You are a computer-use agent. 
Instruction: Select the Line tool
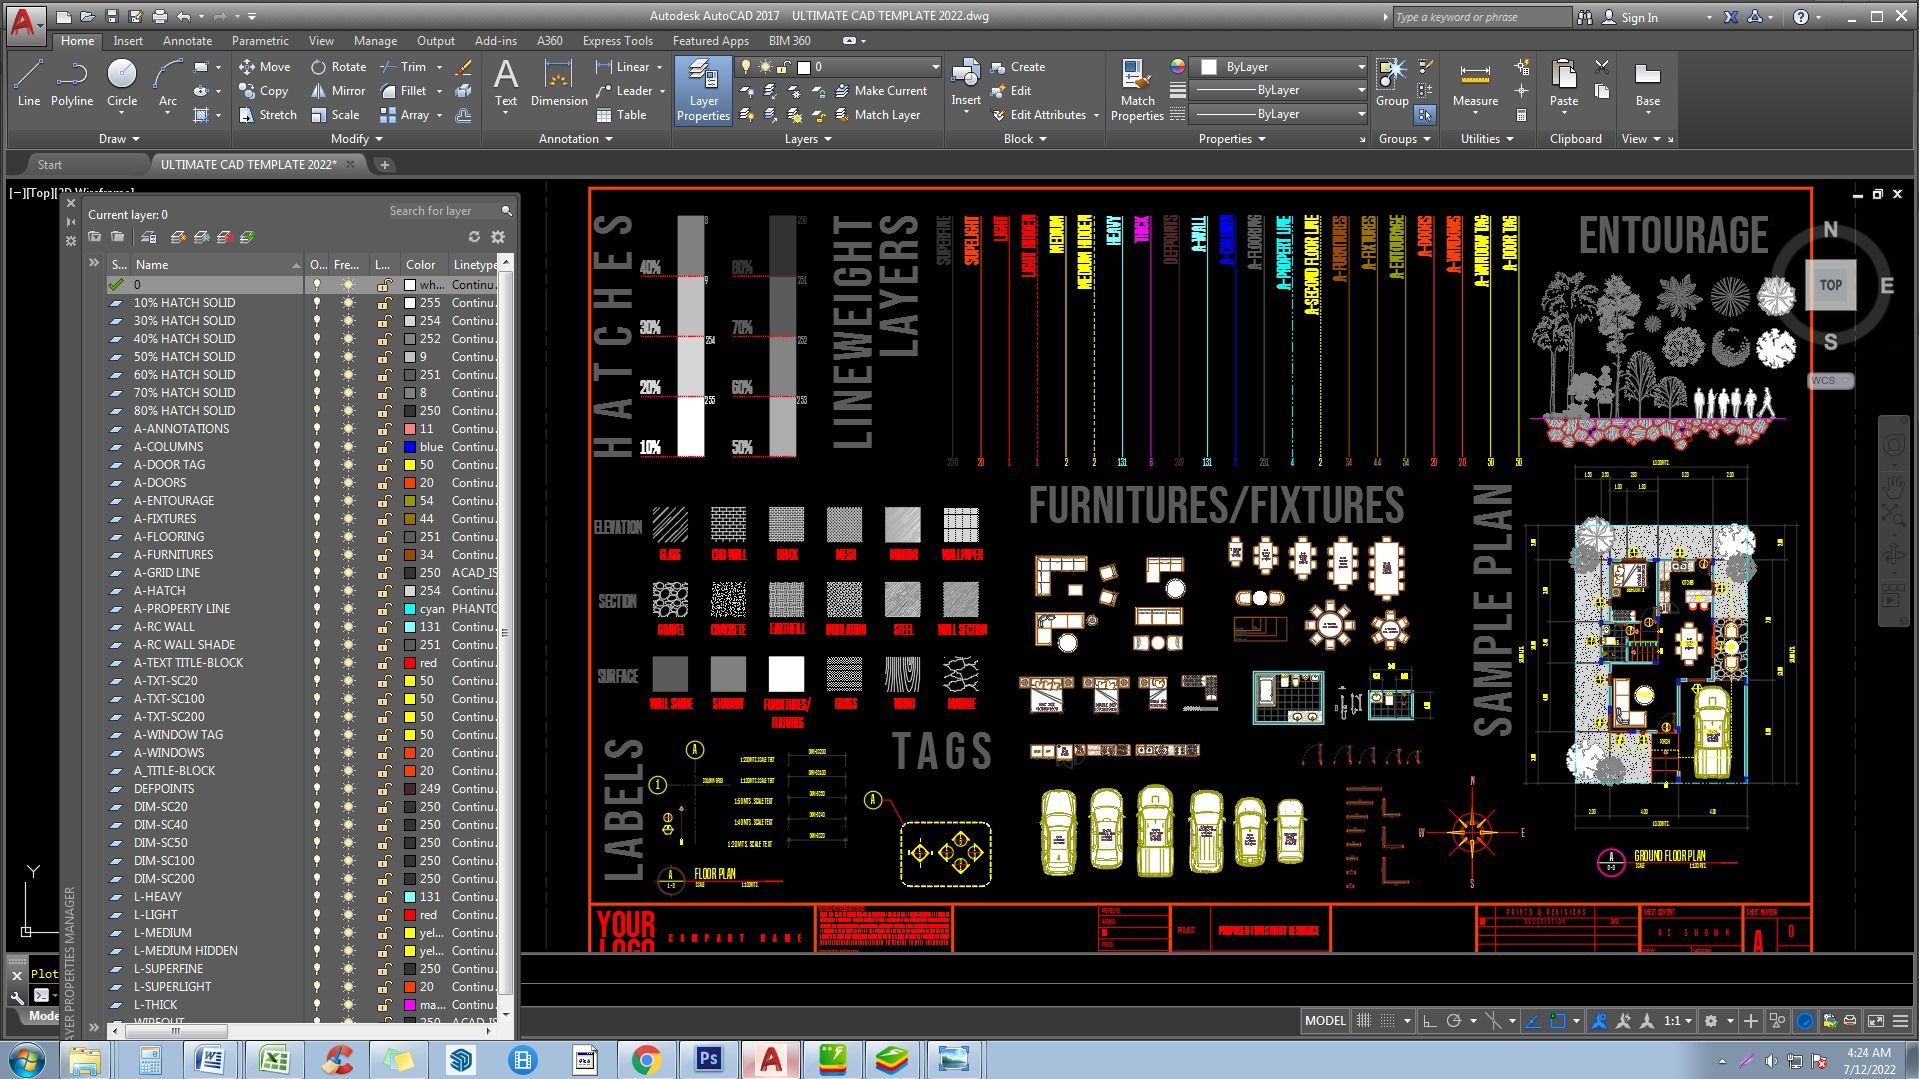[29, 82]
